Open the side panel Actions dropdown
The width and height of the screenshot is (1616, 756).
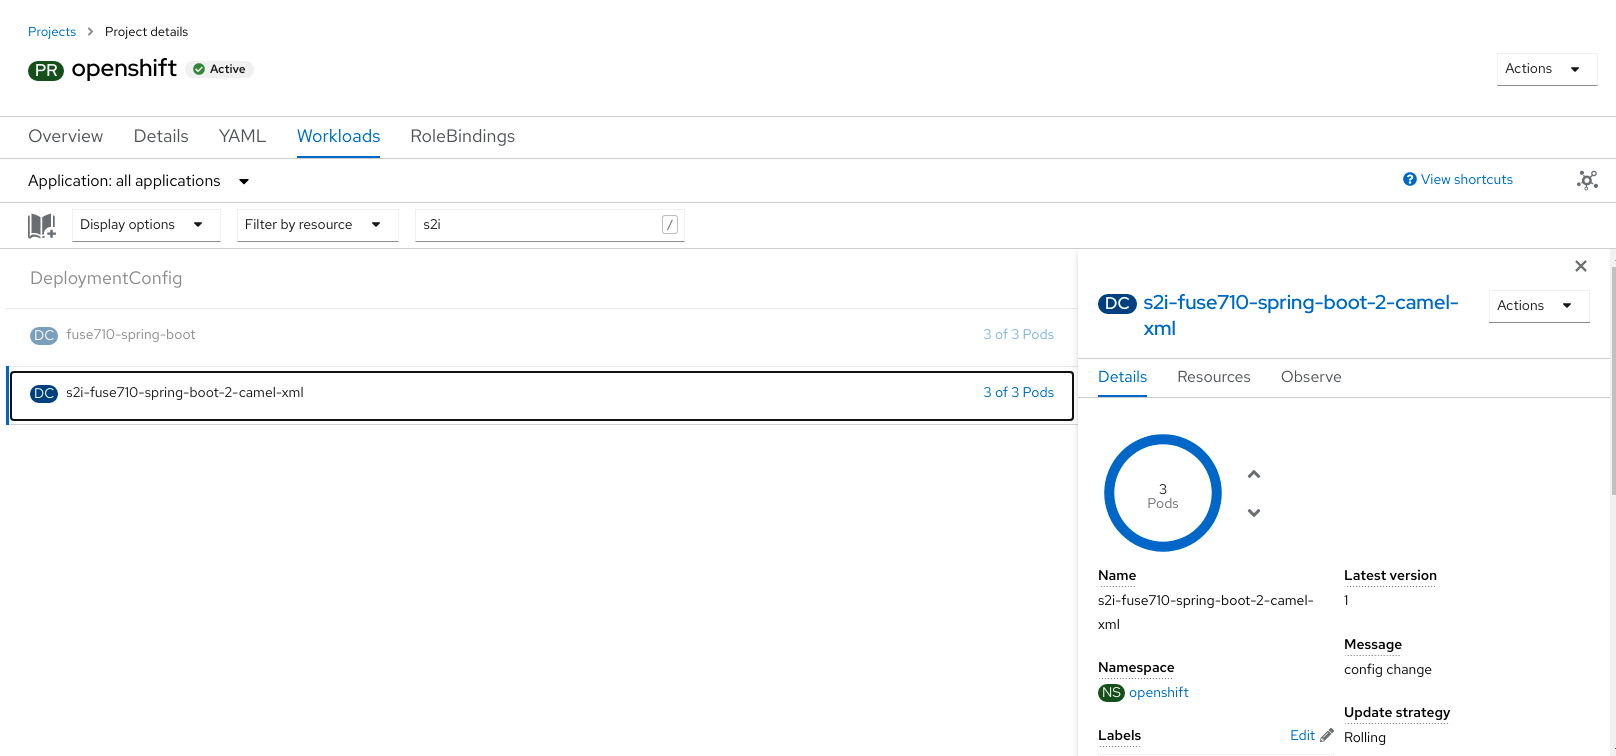(1538, 306)
